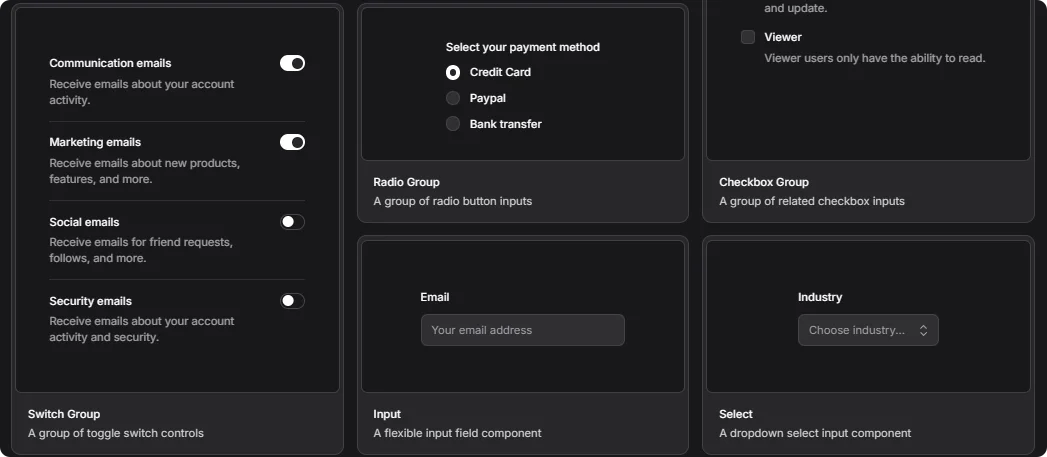The image size is (1047, 457).
Task: Click the 'A group of toggle switch controls' description
Action: pyautogui.click(x=116, y=433)
